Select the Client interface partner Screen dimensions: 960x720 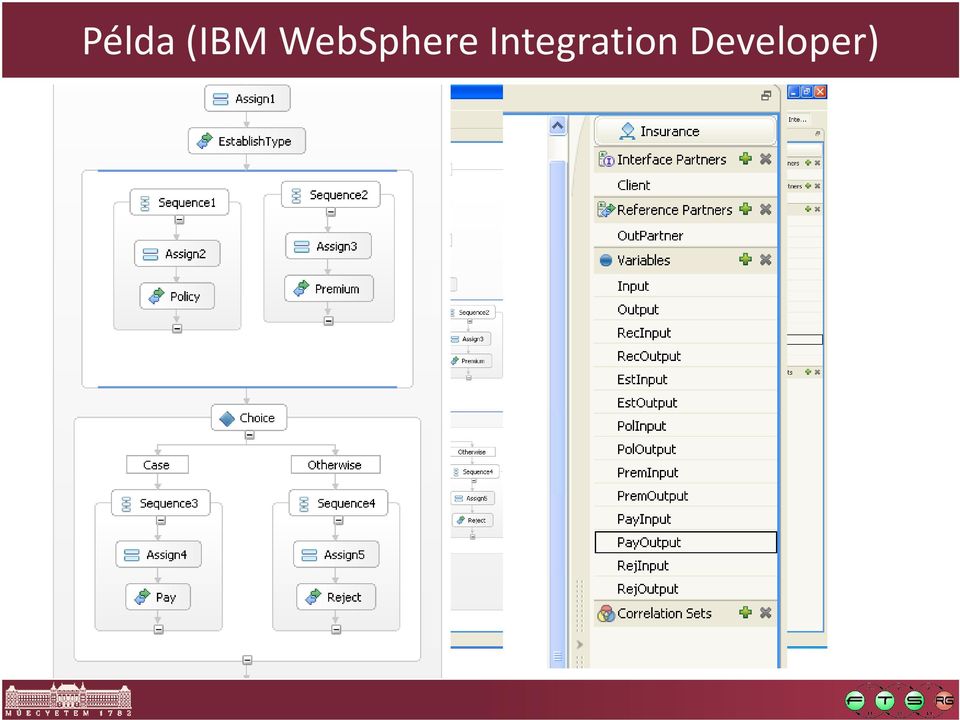pos(685,185)
